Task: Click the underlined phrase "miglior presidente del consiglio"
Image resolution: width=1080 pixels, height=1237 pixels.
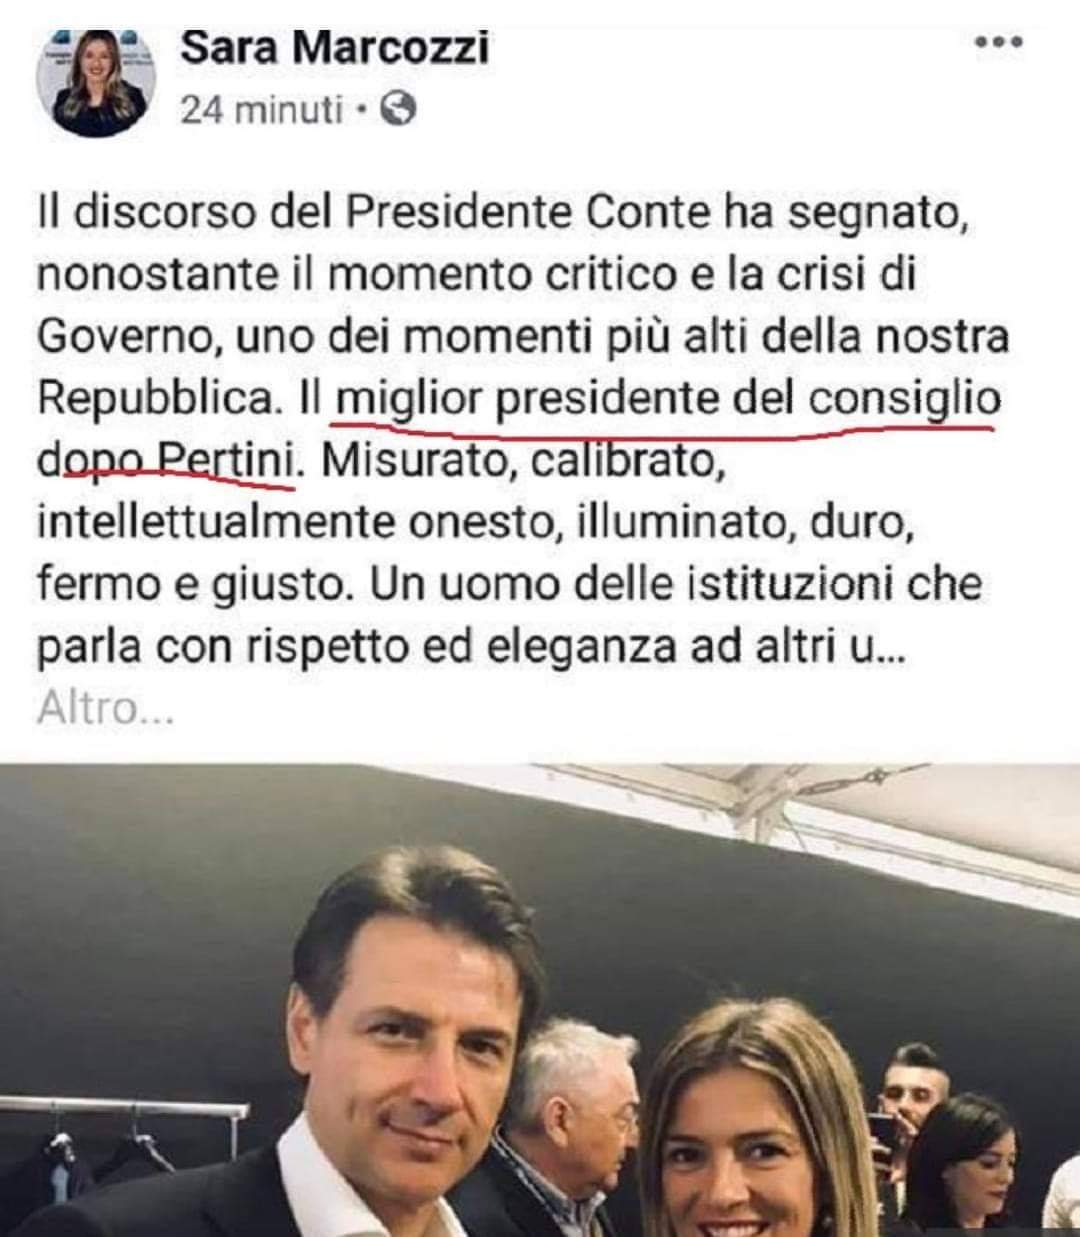Action: tap(668, 399)
